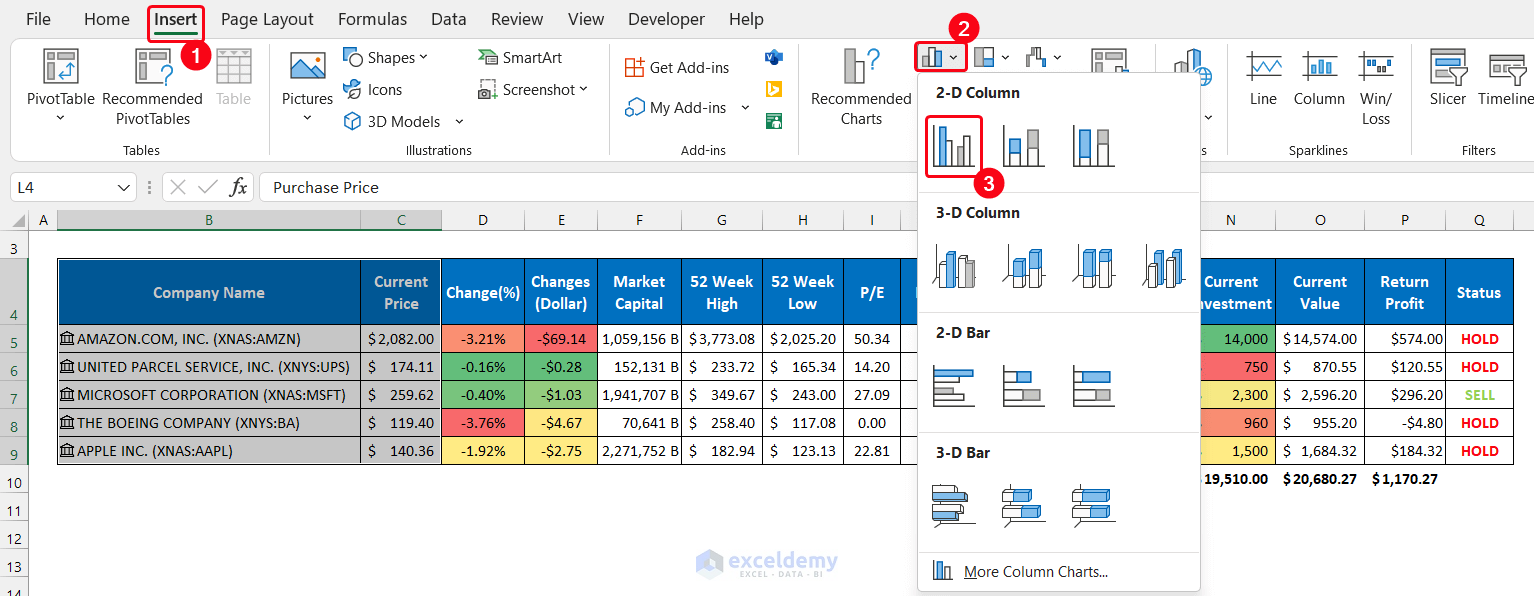Screen dimensions: 1534x596
Task: Click the yellow -$2.75 Changes cell
Action: coord(560,451)
